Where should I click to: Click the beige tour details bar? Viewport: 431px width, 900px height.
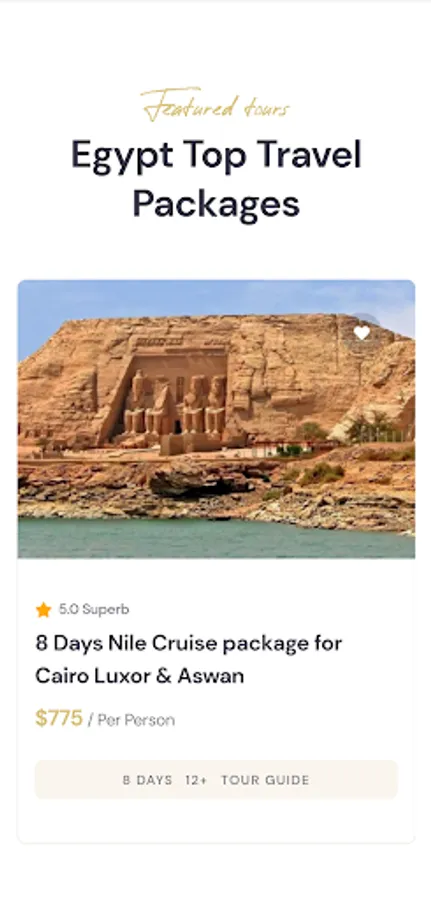click(x=216, y=779)
